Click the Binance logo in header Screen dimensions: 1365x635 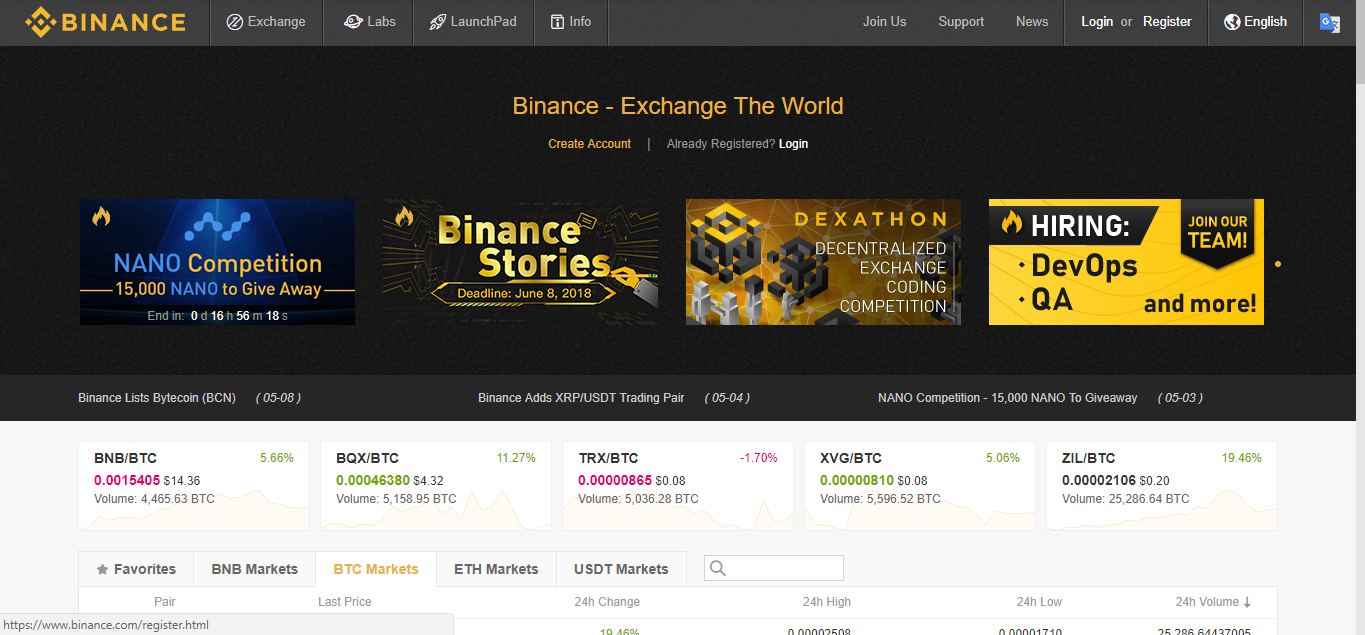pyautogui.click(x=105, y=22)
